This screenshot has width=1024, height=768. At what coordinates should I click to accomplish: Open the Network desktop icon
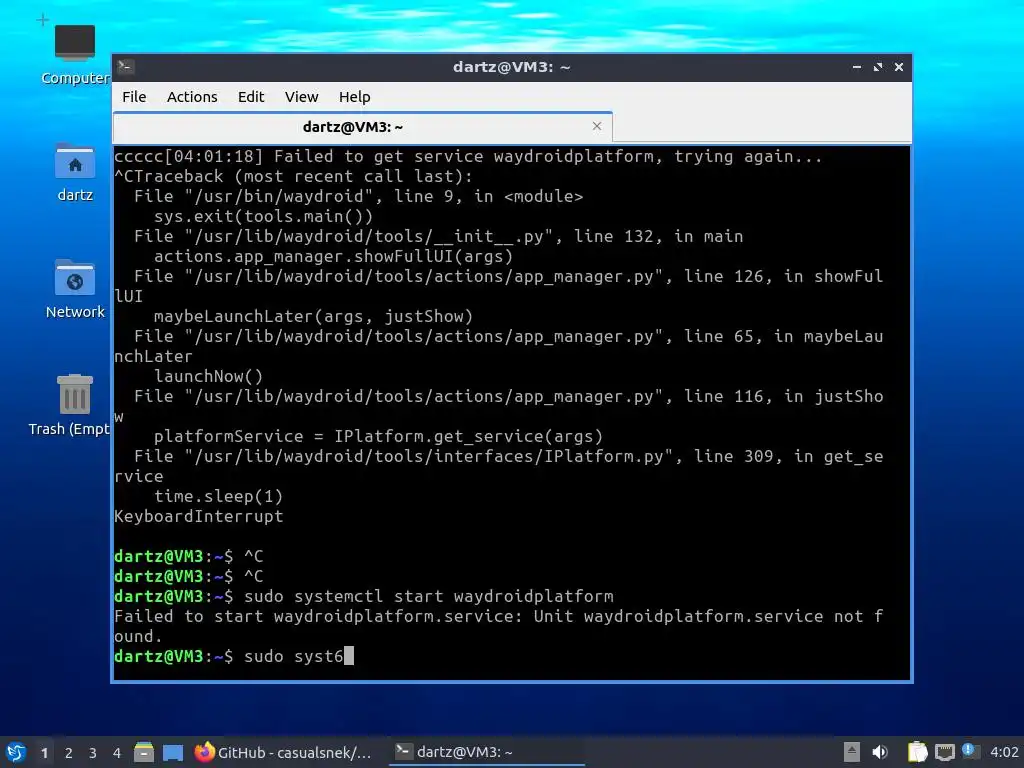click(x=75, y=289)
